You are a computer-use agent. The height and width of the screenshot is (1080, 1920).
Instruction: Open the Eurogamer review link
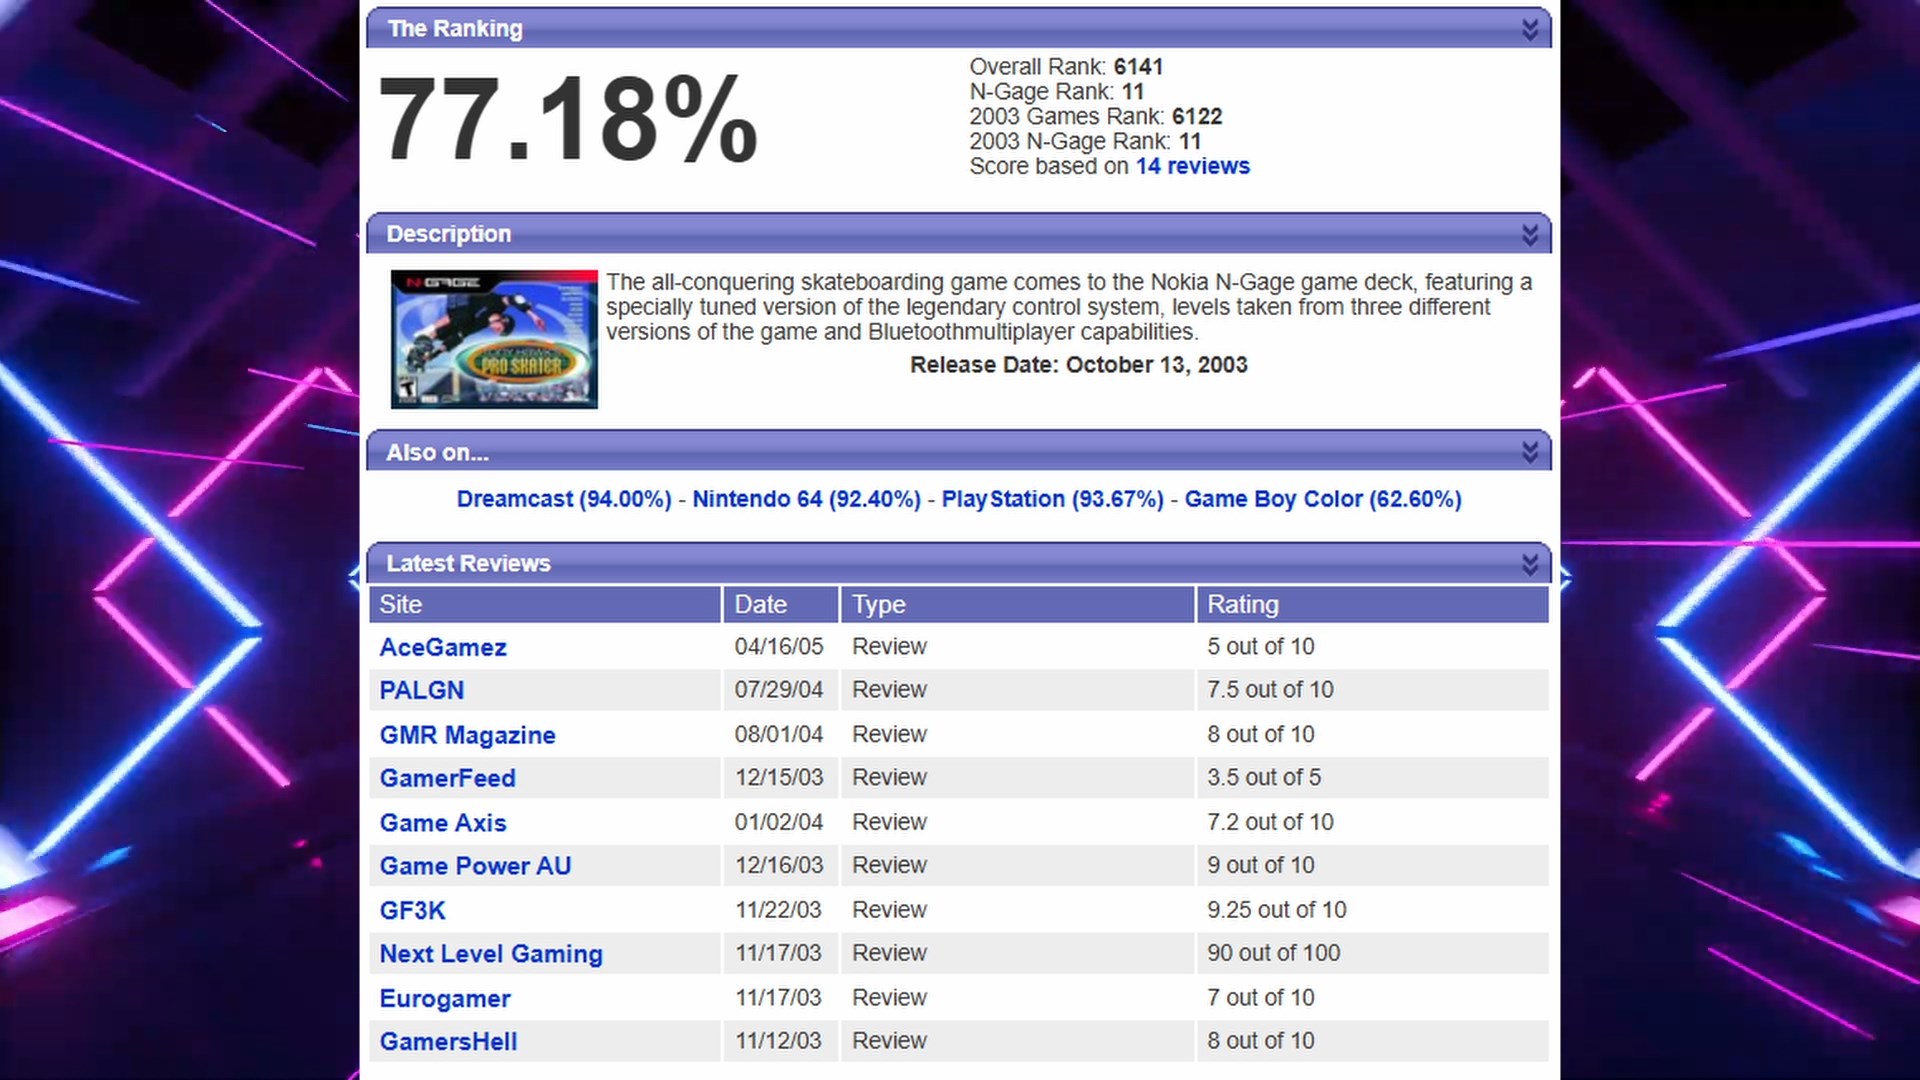pos(445,998)
